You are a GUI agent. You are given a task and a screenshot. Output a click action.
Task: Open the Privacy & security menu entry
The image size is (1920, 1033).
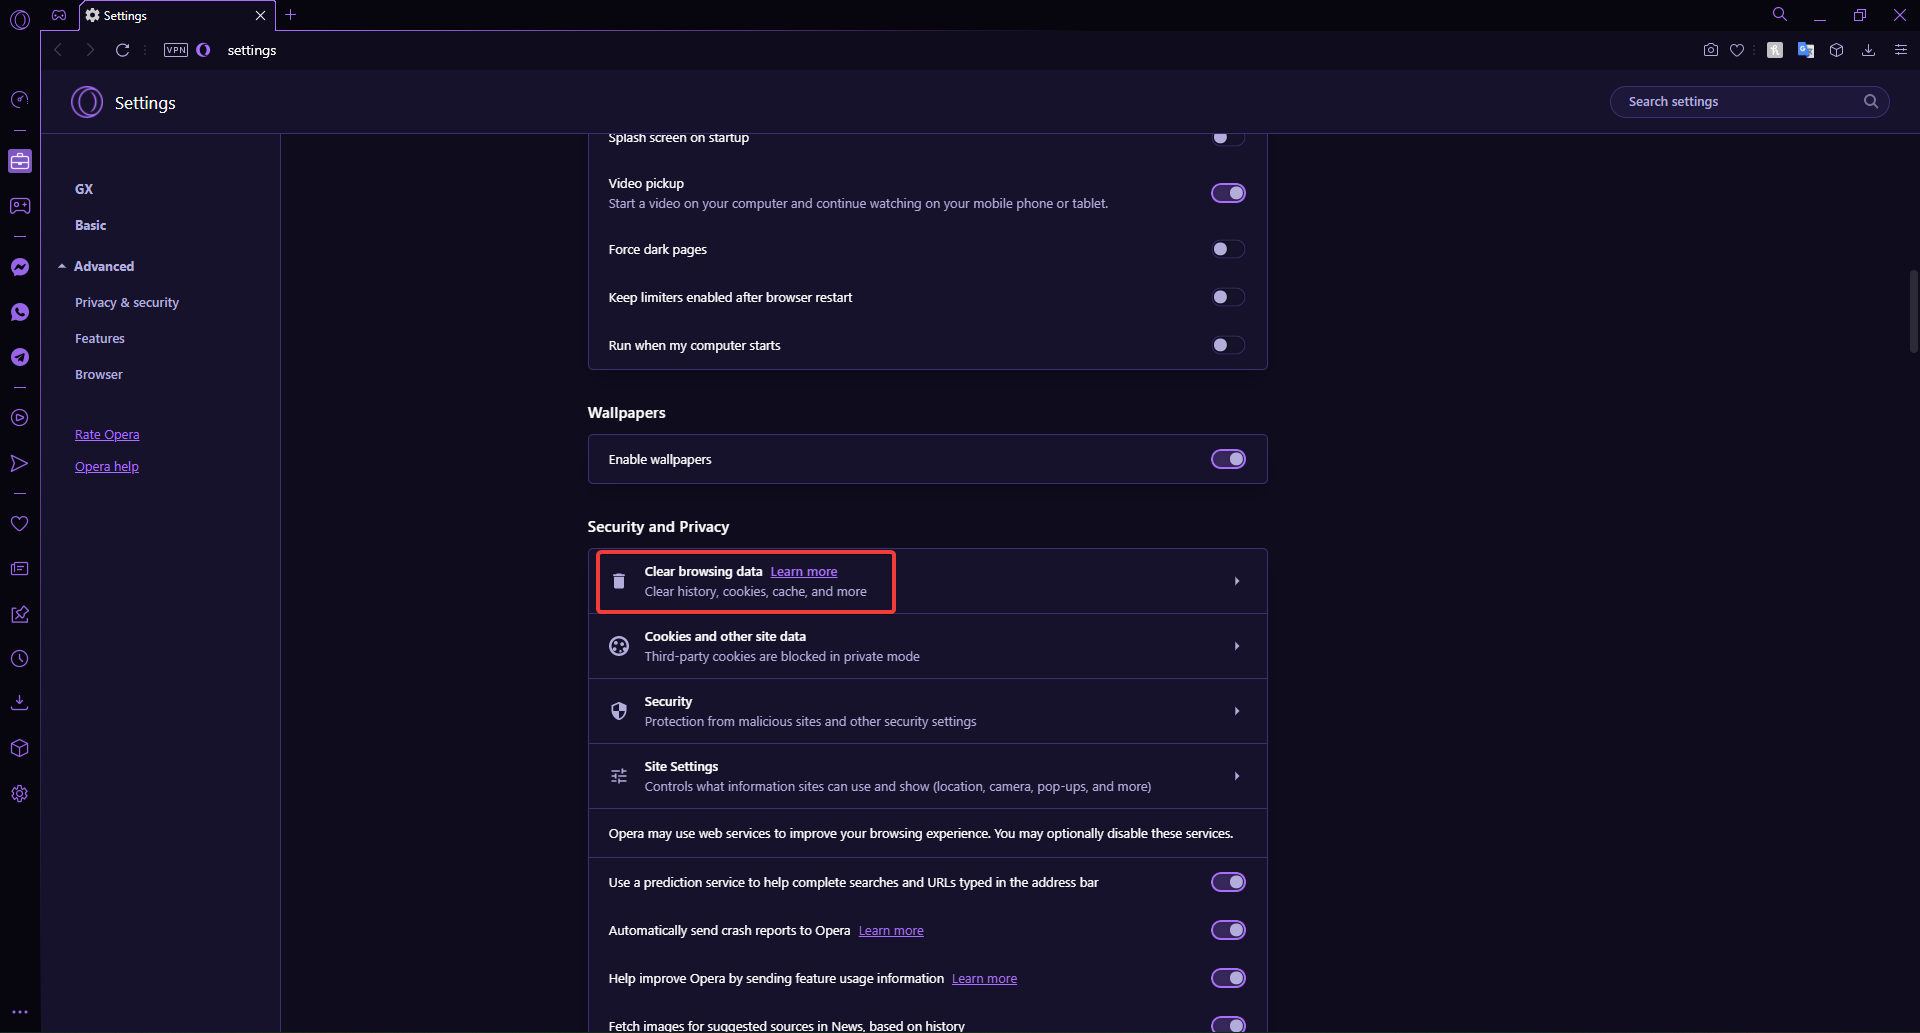[126, 302]
